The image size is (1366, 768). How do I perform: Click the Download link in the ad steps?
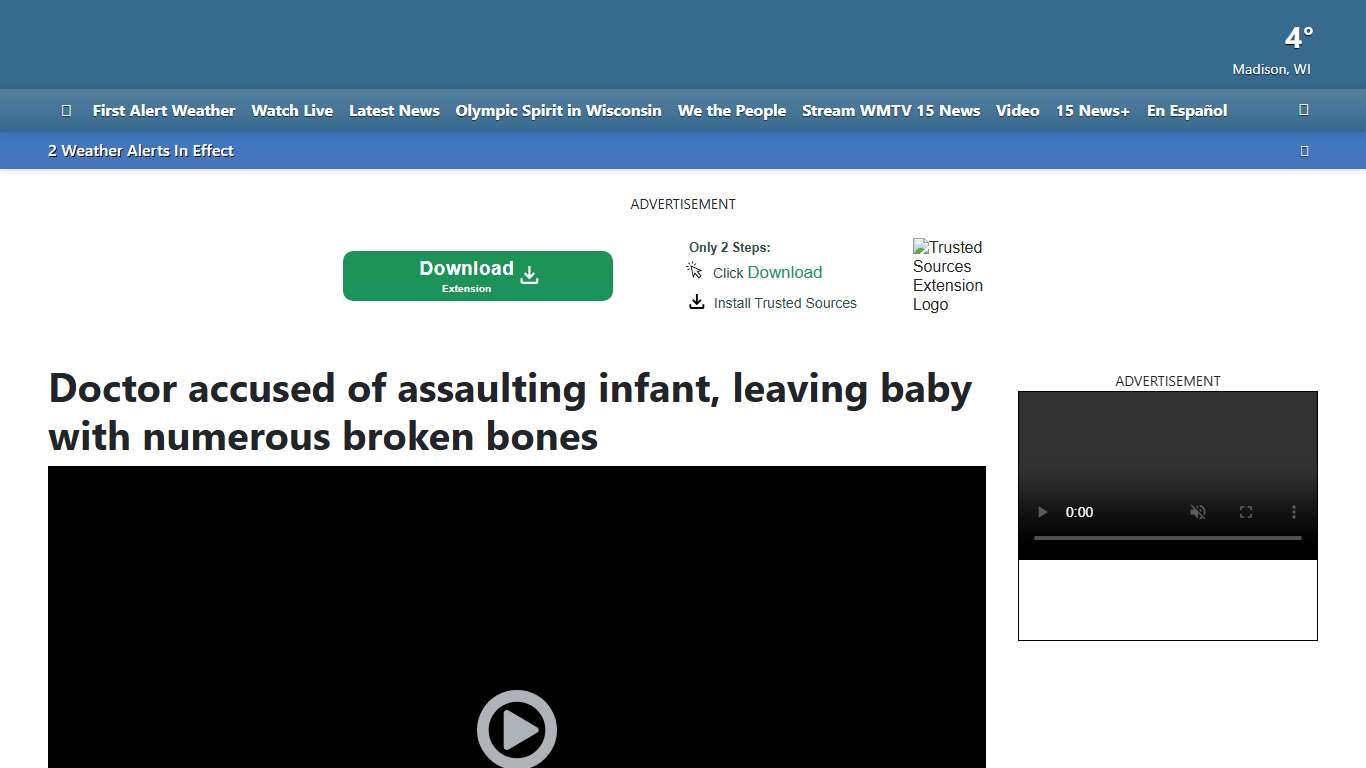(x=784, y=272)
